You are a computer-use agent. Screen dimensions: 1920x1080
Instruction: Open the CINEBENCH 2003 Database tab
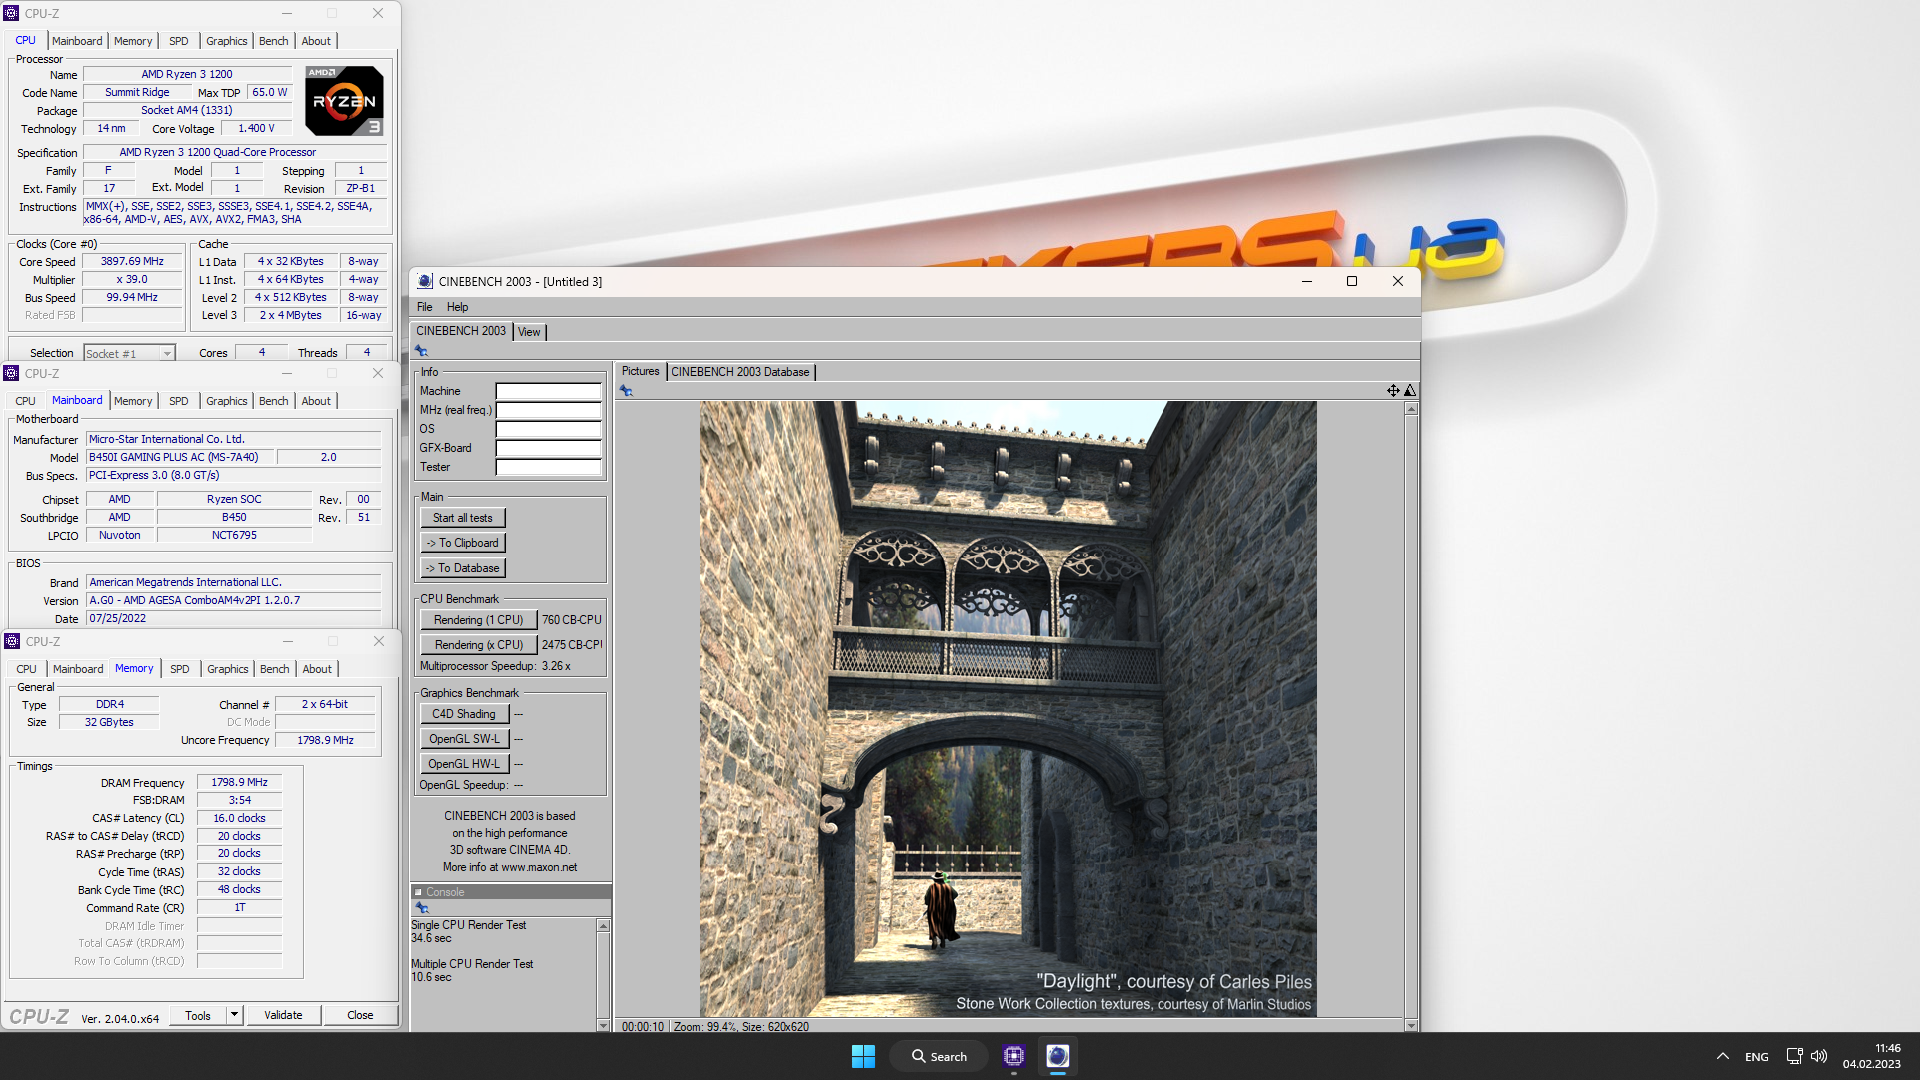point(740,372)
